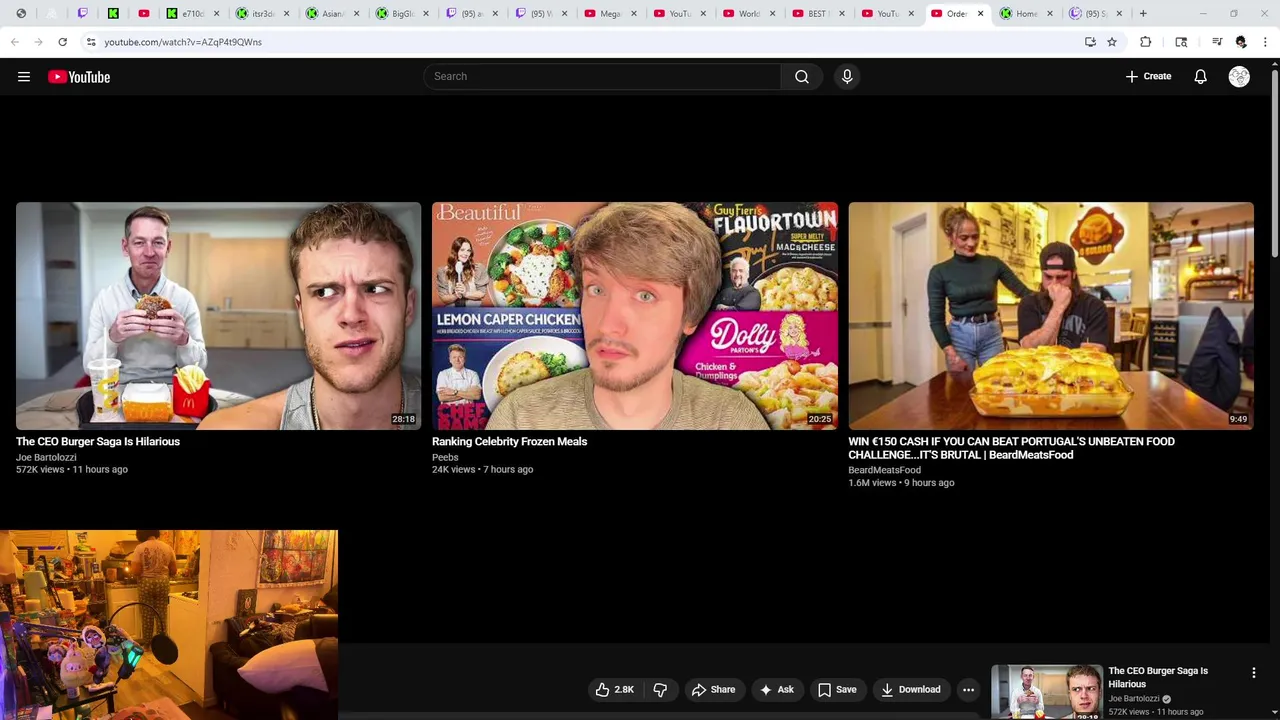Click '24K views • 7 hours ago' text
The width and height of the screenshot is (1280, 720).
coord(482,470)
